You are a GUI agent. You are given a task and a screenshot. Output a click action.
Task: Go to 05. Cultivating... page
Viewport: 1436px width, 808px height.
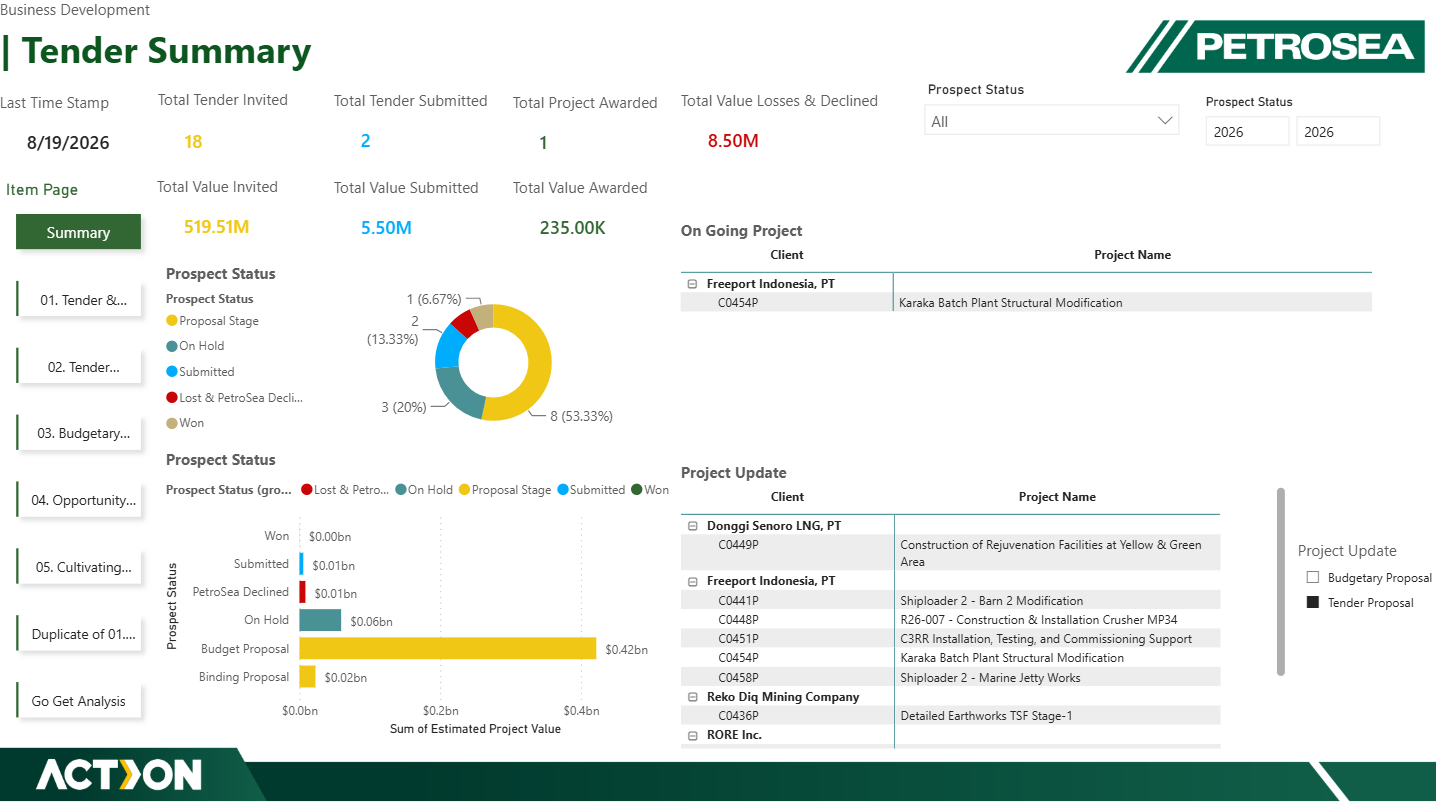click(79, 567)
